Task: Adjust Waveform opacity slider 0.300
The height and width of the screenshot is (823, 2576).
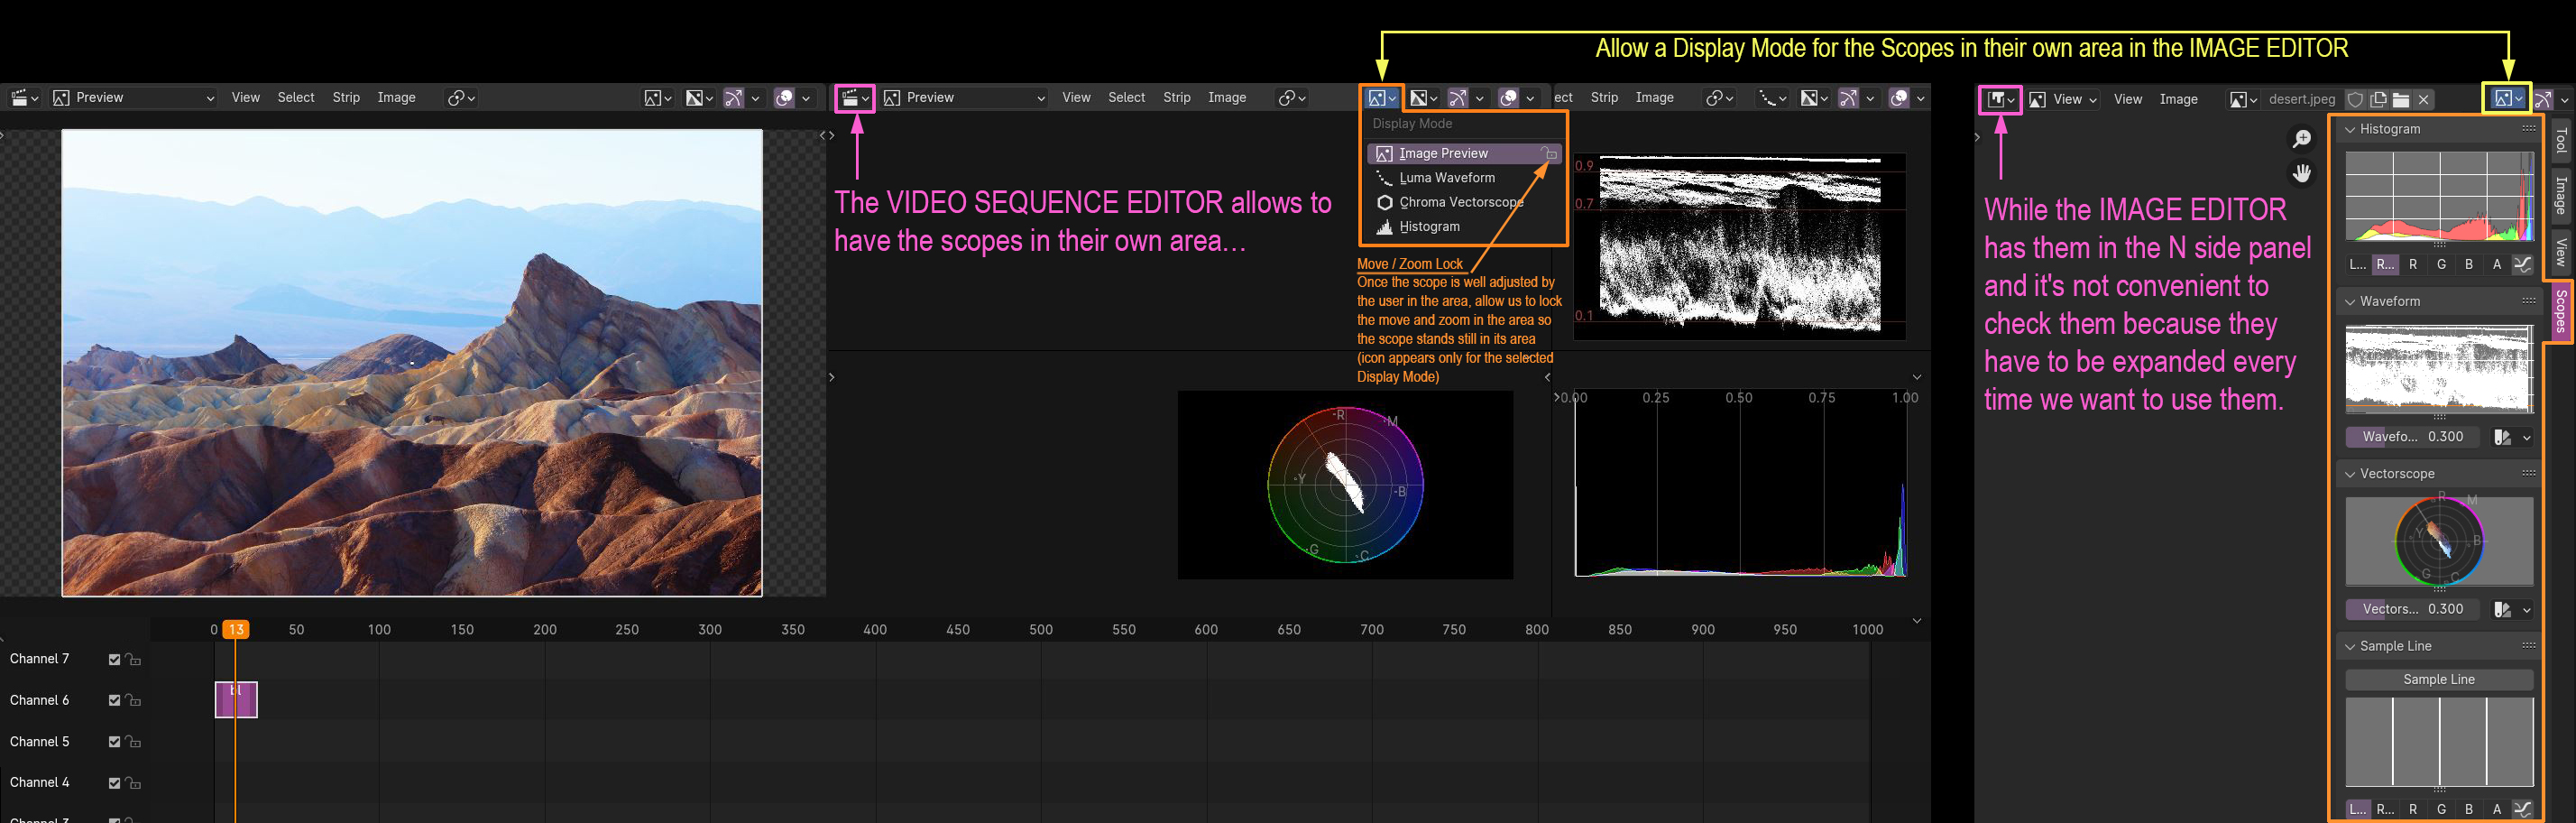Action: tap(2413, 437)
